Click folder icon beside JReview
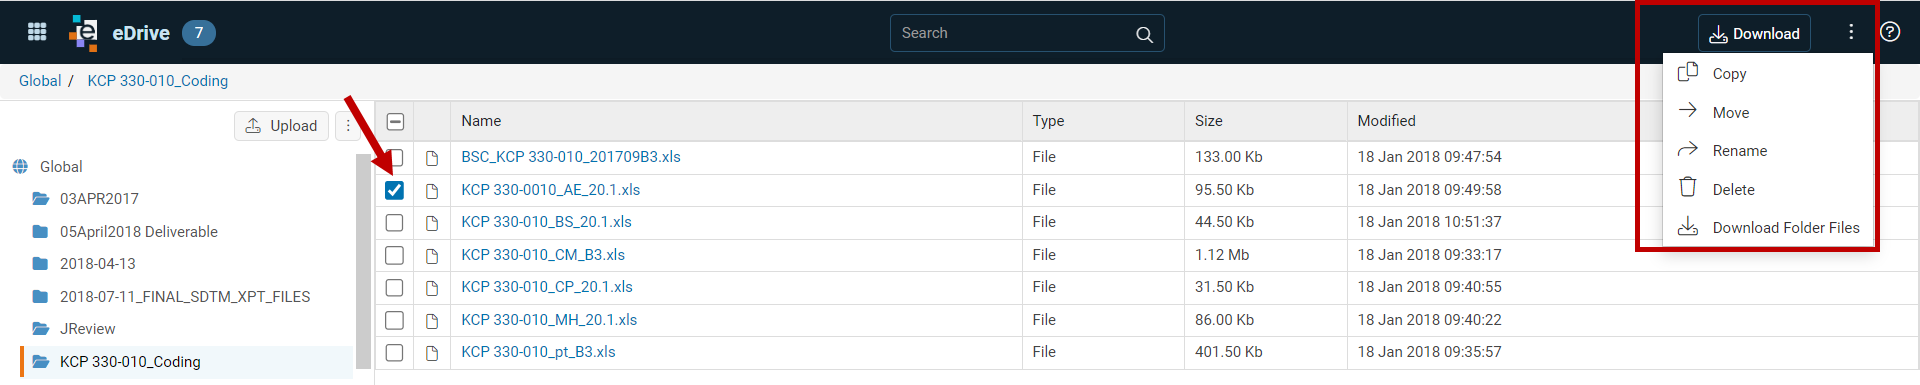The height and width of the screenshot is (385, 1920). click(40, 329)
